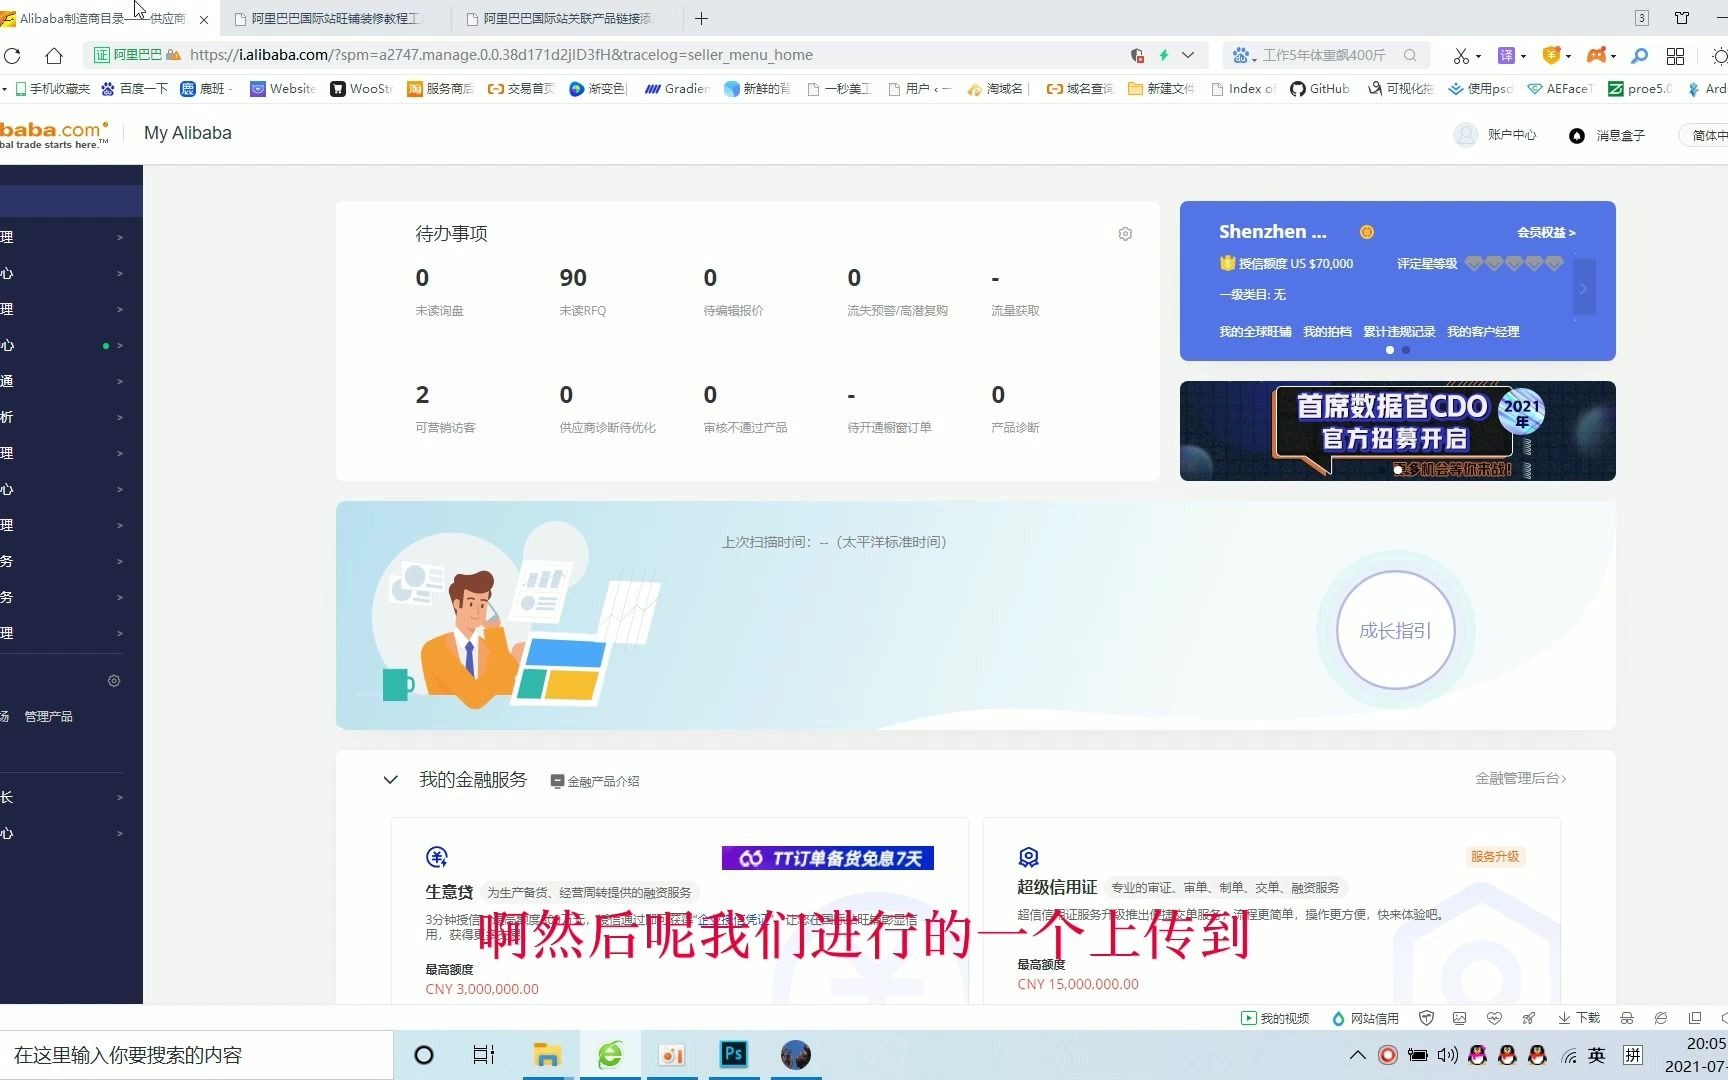1728x1080 pixels.
Task: Click the Baidu search box
Action: (1325, 55)
